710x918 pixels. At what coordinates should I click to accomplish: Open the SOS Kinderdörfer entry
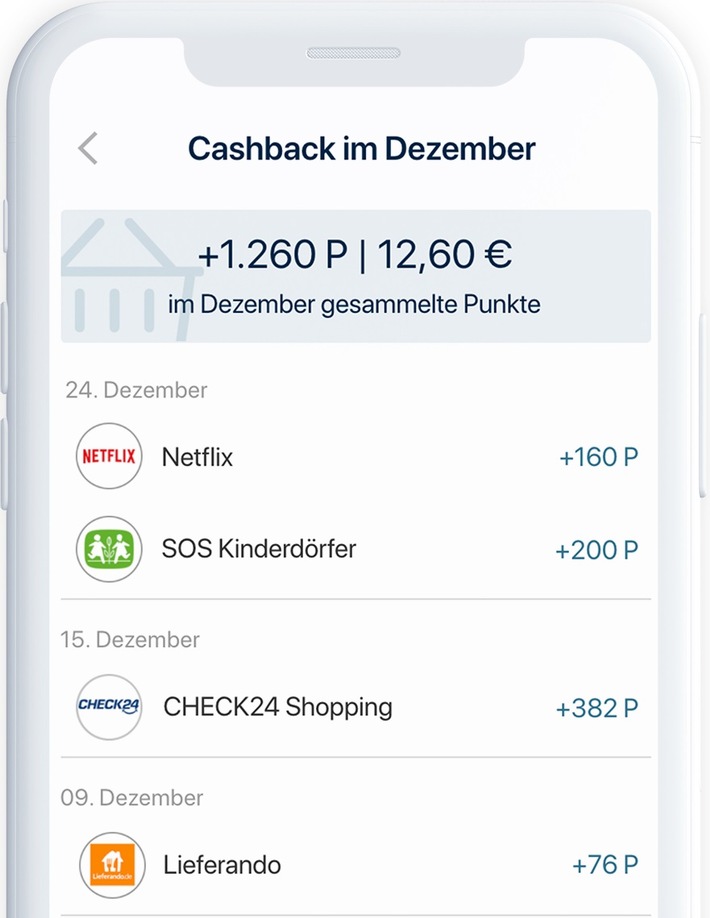(259, 549)
